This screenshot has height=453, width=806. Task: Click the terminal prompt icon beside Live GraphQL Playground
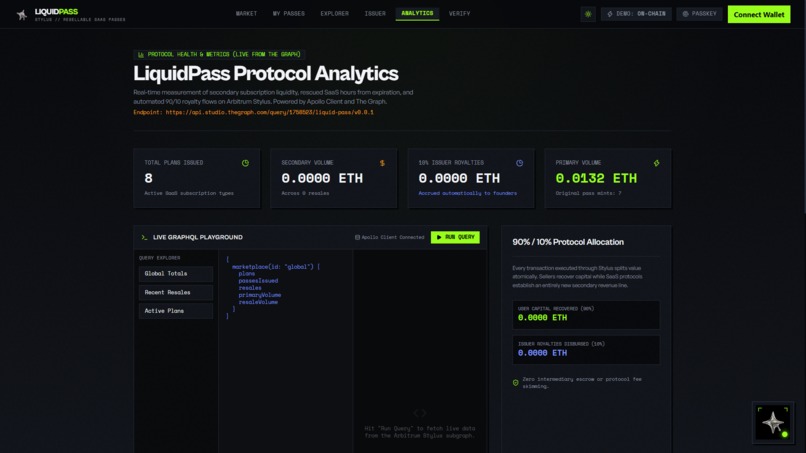point(144,237)
